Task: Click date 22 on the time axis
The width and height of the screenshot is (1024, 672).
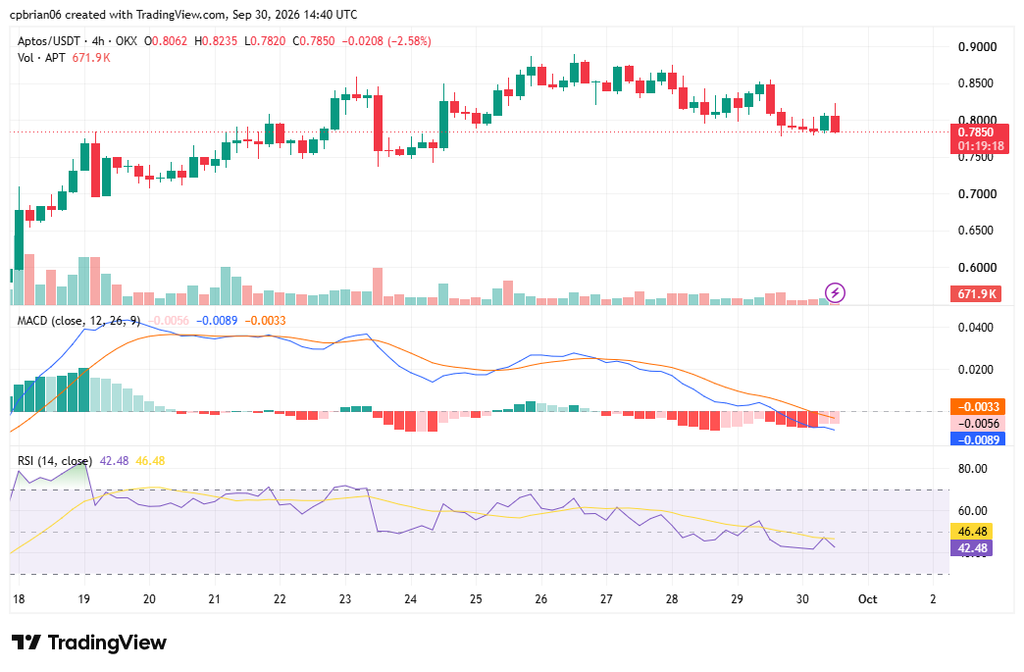Action: click(280, 599)
